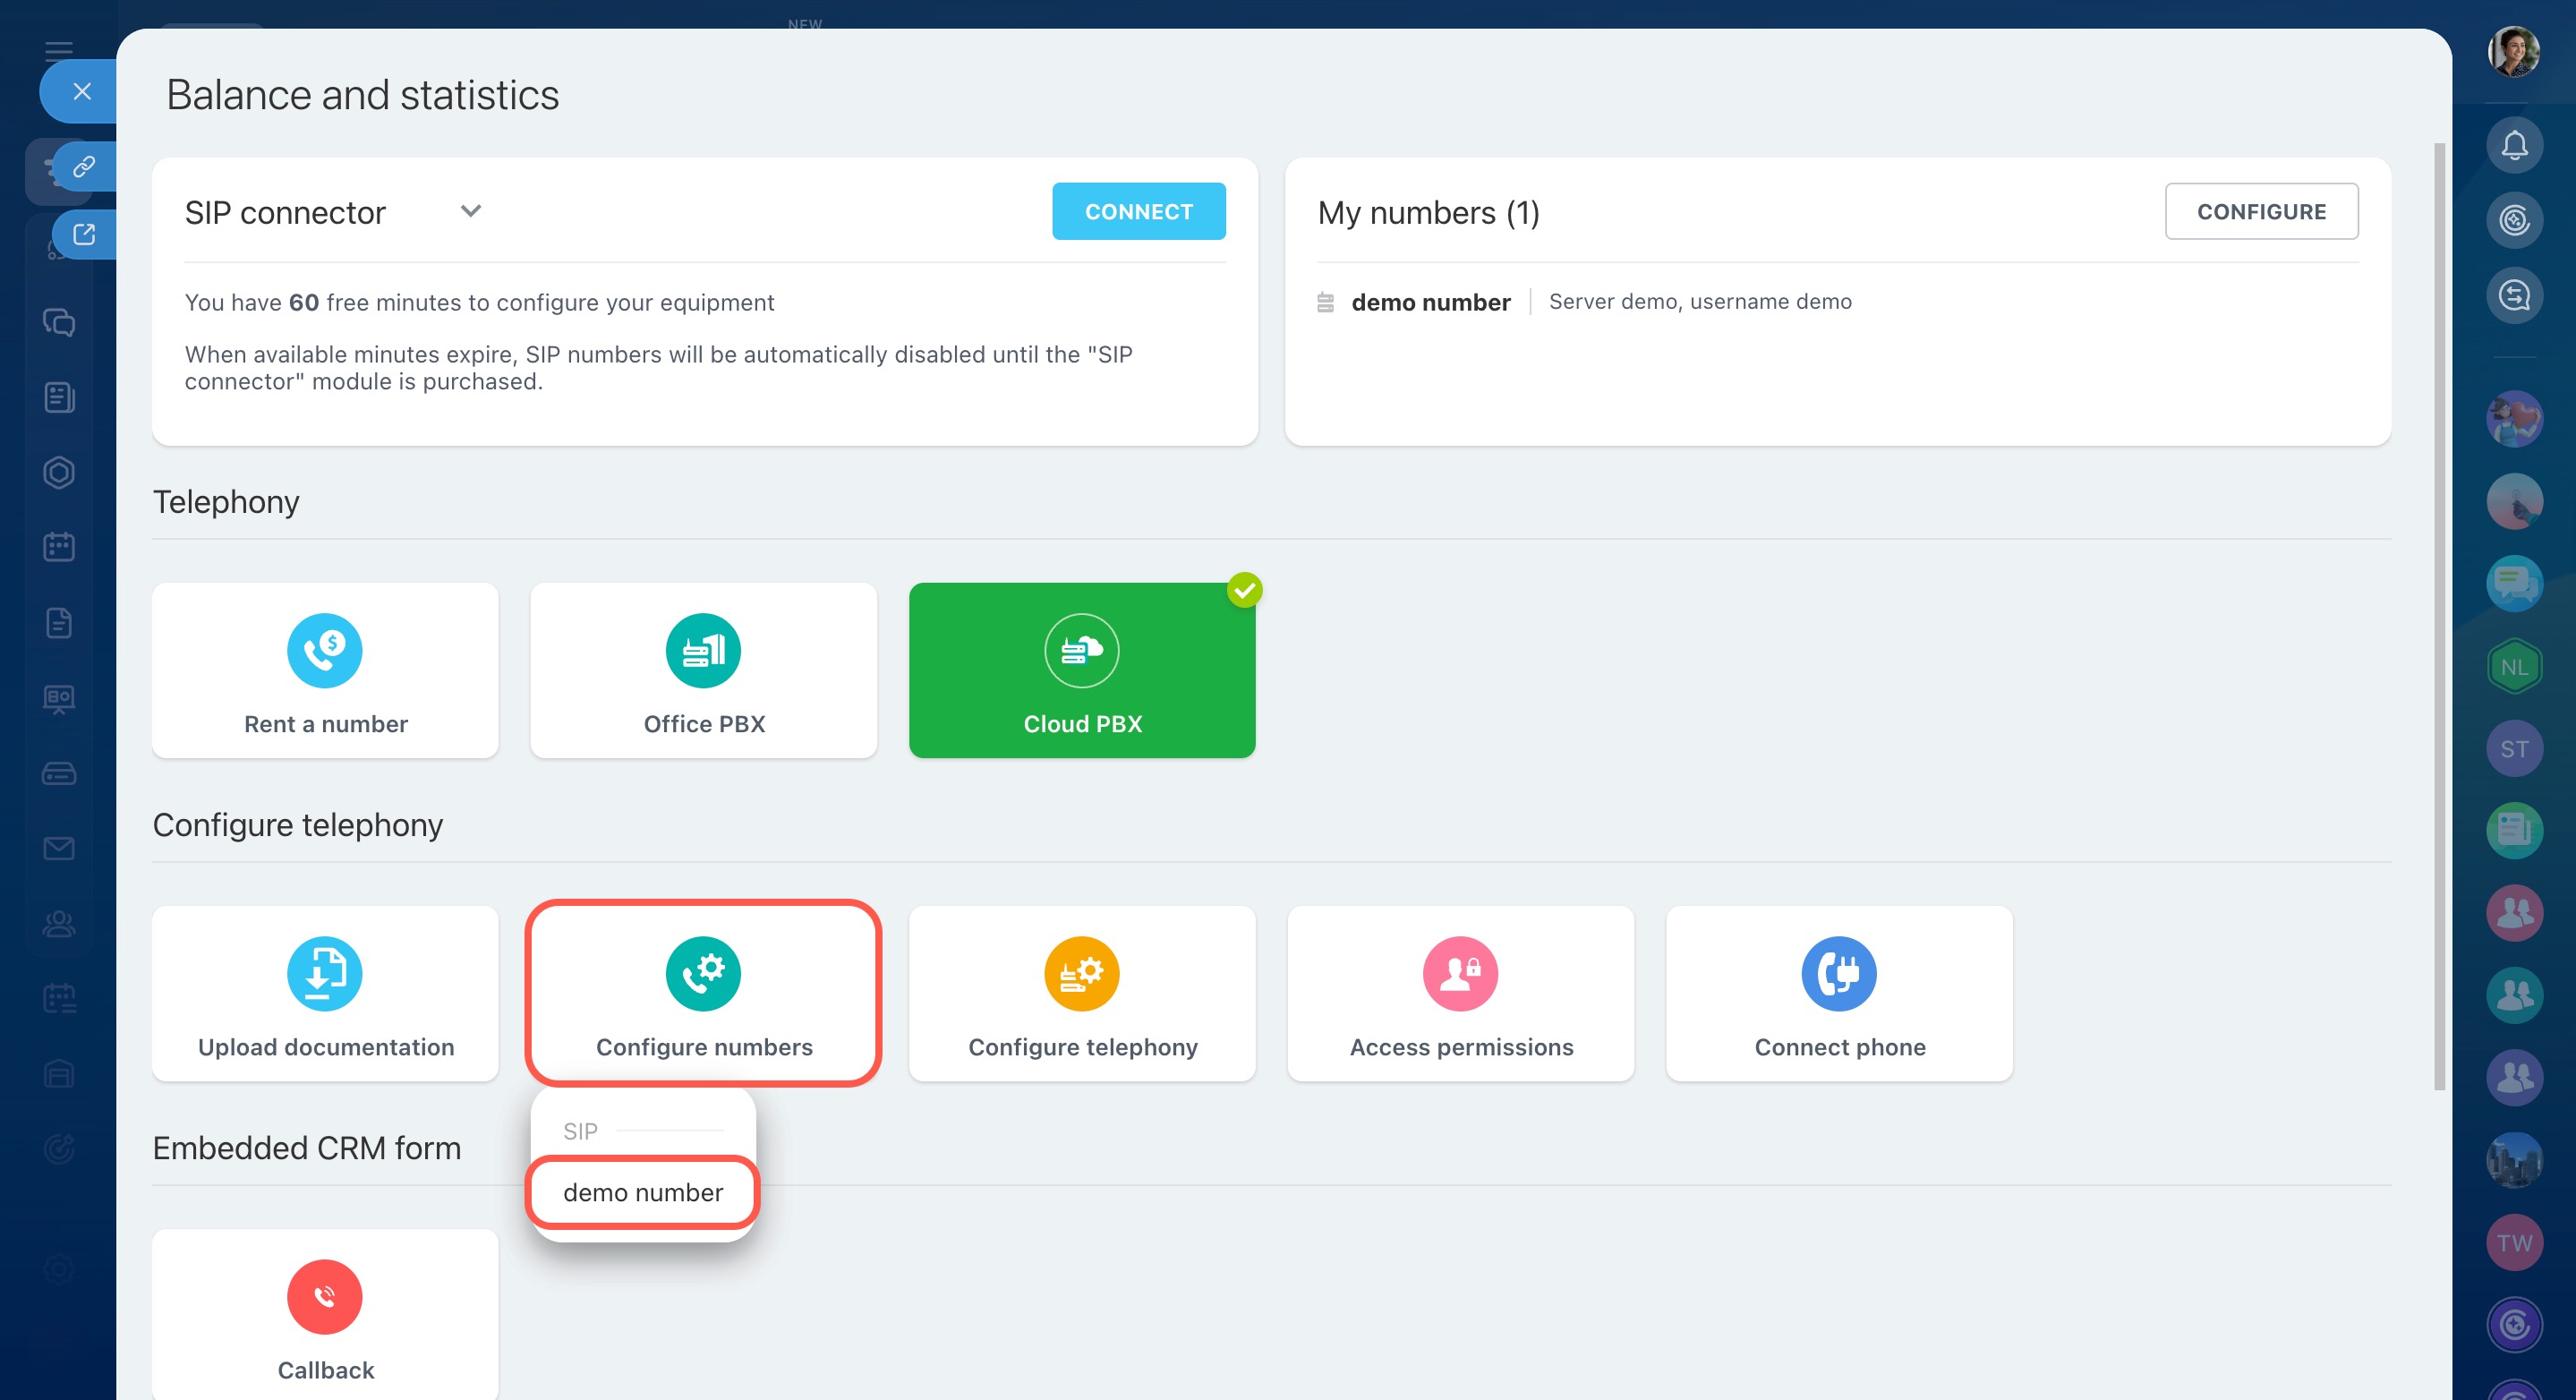The height and width of the screenshot is (1400, 2576).
Task: Click the Connect phone tile
Action: click(1838, 993)
